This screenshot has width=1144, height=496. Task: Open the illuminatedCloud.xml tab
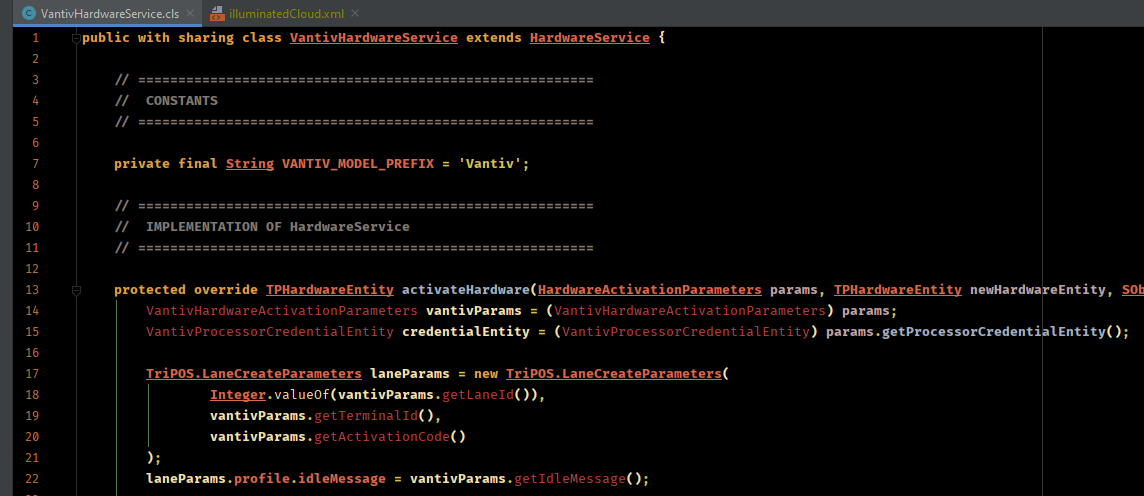point(285,13)
